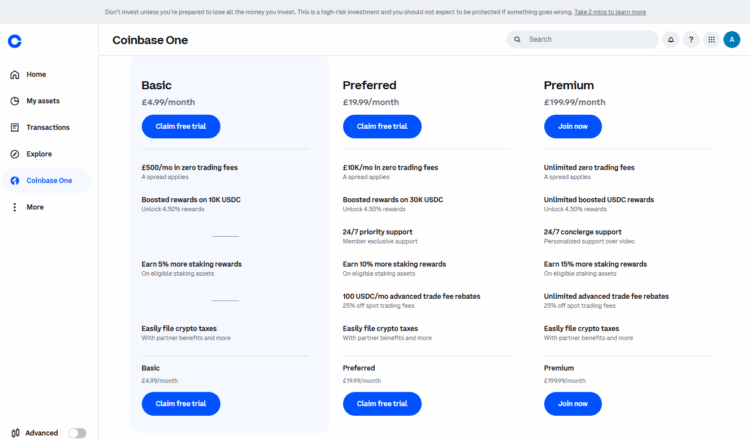Click into the Search field
The width and height of the screenshot is (750, 440).
pos(590,40)
